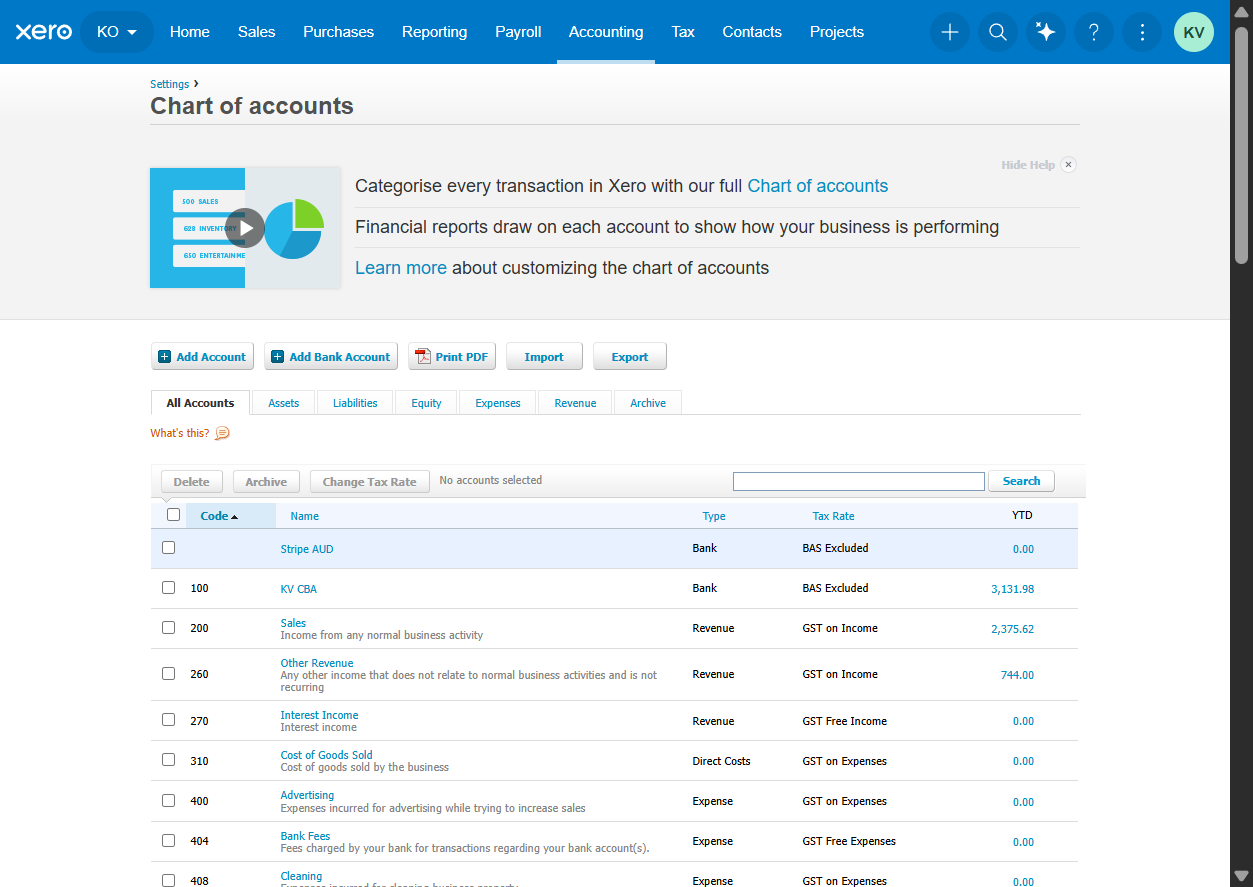Open the help question mark icon
This screenshot has height=887, width=1253.
[x=1094, y=32]
